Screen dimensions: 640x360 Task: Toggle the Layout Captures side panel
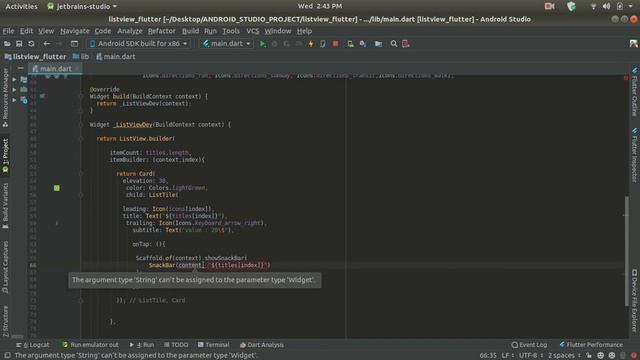pyautogui.click(x=5, y=267)
